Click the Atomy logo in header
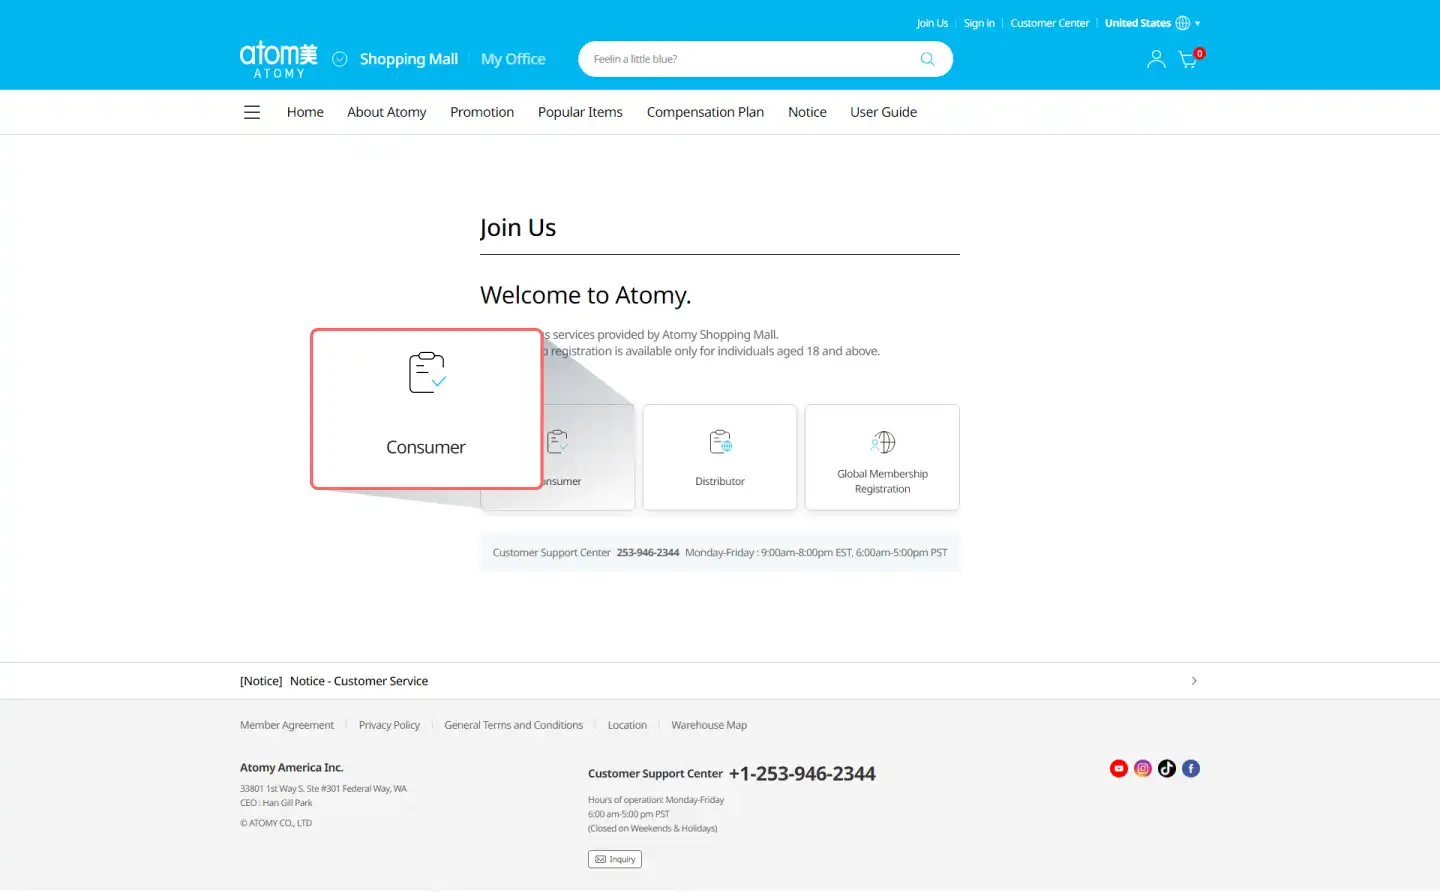The width and height of the screenshot is (1440, 892). click(278, 59)
